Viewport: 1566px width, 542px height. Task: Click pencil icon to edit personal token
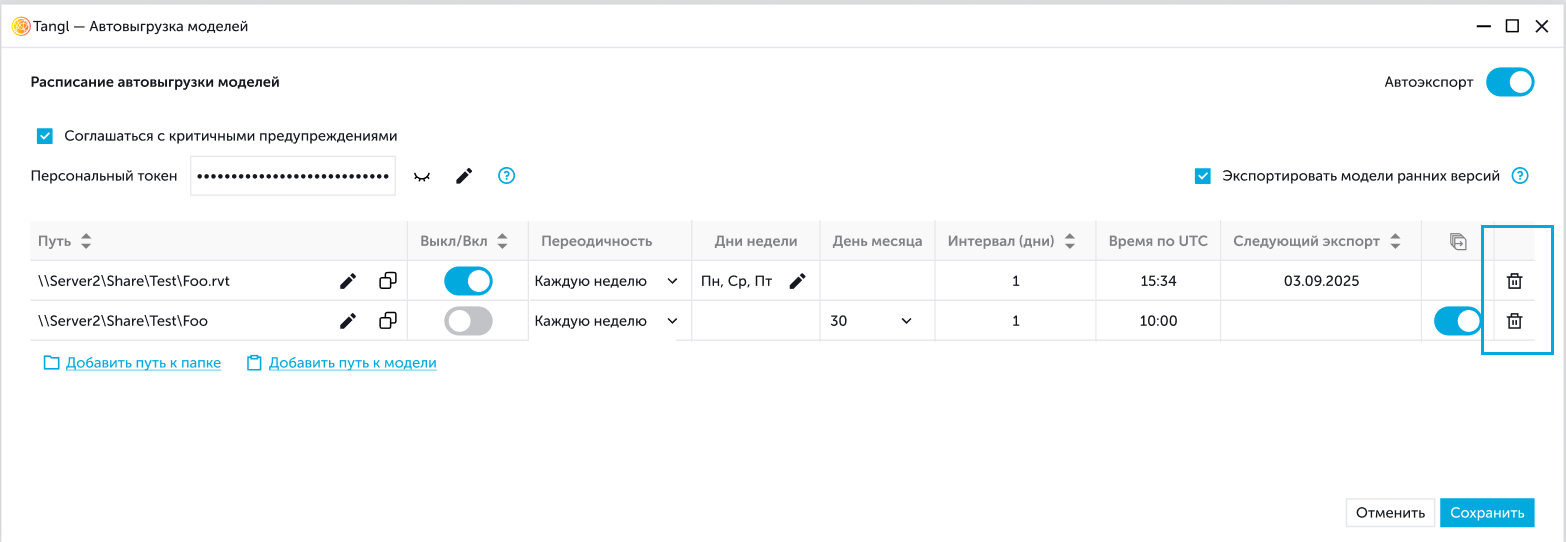click(464, 176)
